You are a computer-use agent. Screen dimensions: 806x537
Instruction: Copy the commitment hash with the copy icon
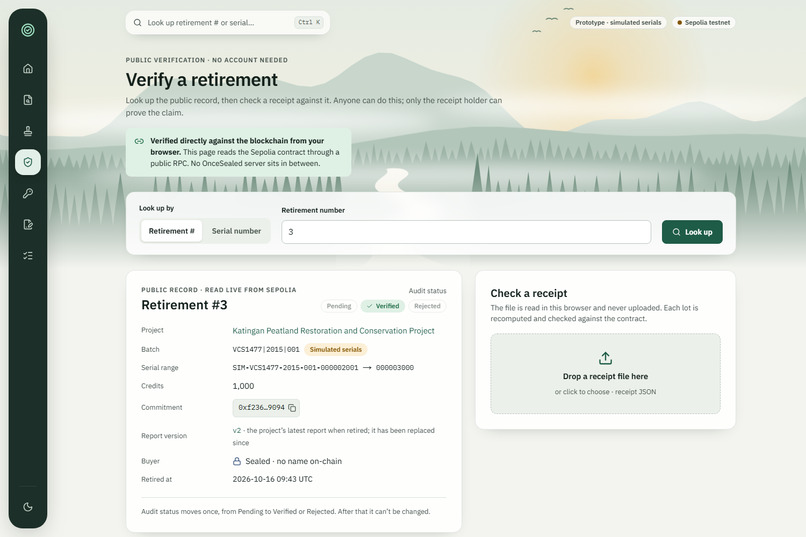(x=292, y=408)
